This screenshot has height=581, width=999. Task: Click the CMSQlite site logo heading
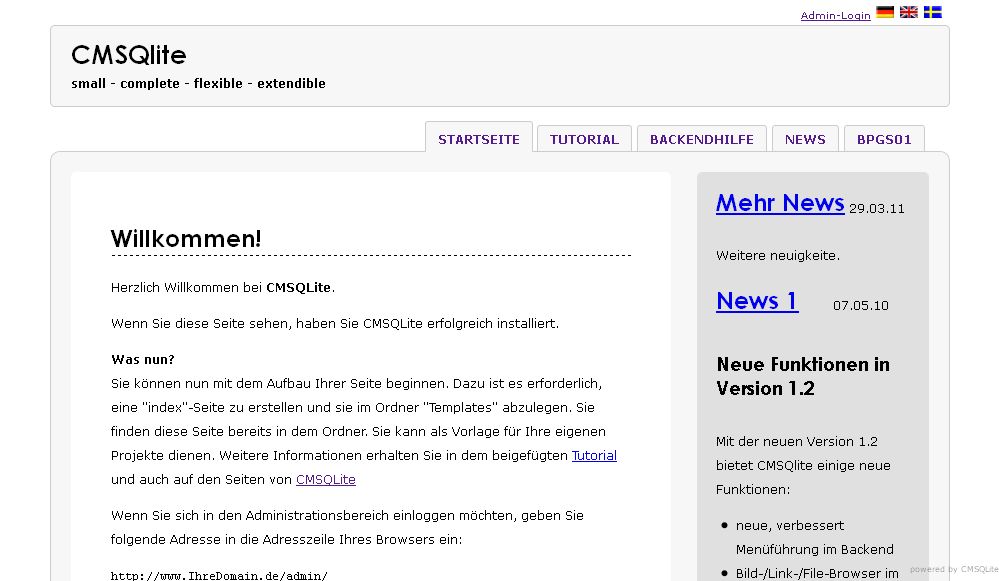(128, 55)
